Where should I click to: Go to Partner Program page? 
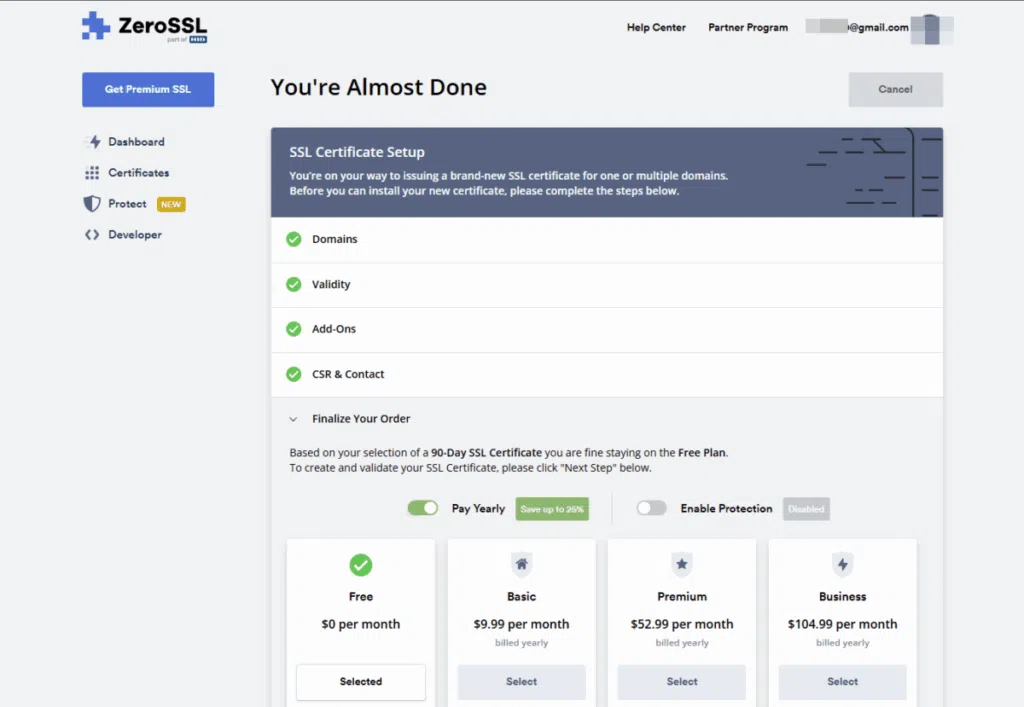pyautogui.click(x=748, y=28)
